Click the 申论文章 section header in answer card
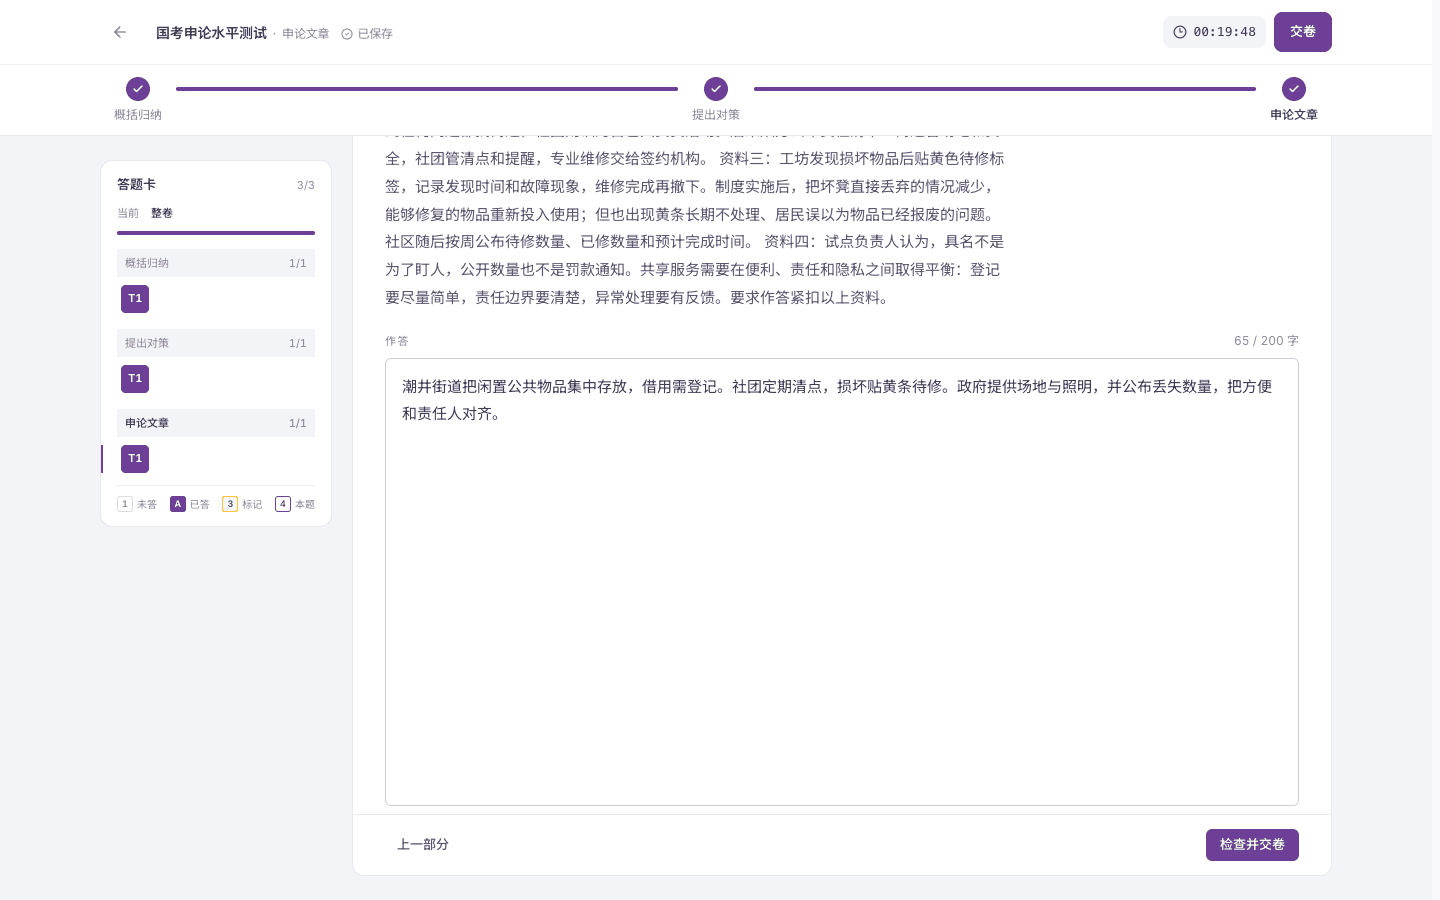The image size is (1440, 900). (216, 423)
